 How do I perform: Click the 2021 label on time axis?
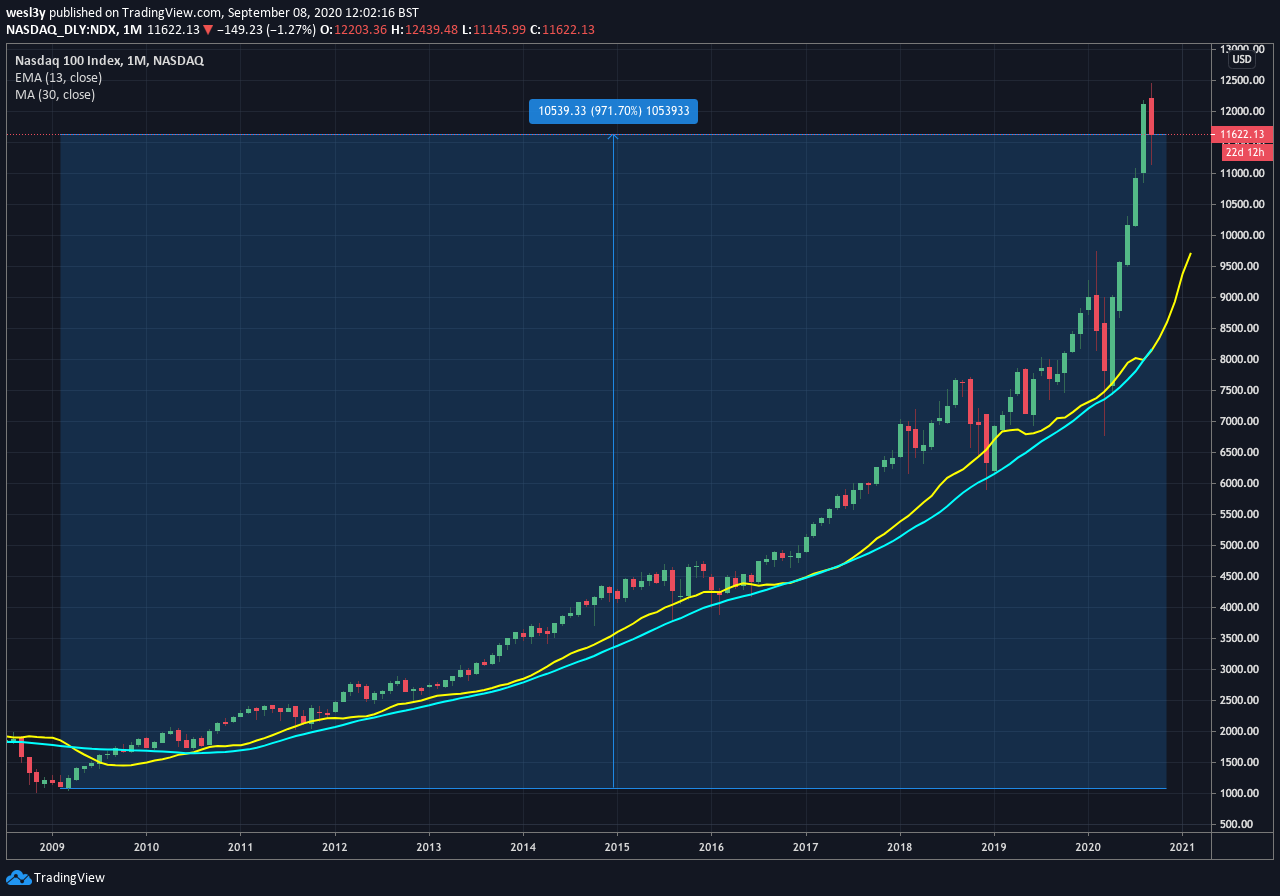(1183, 846)
